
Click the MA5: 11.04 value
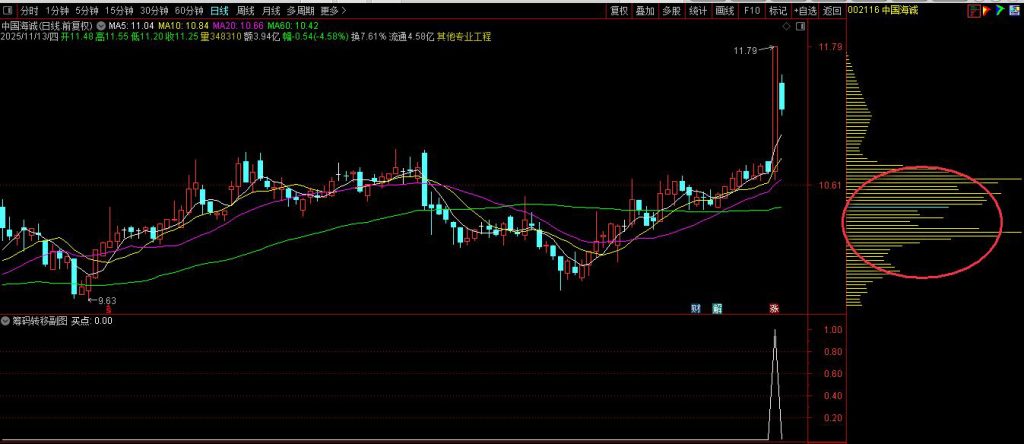[x=131, y=25]
